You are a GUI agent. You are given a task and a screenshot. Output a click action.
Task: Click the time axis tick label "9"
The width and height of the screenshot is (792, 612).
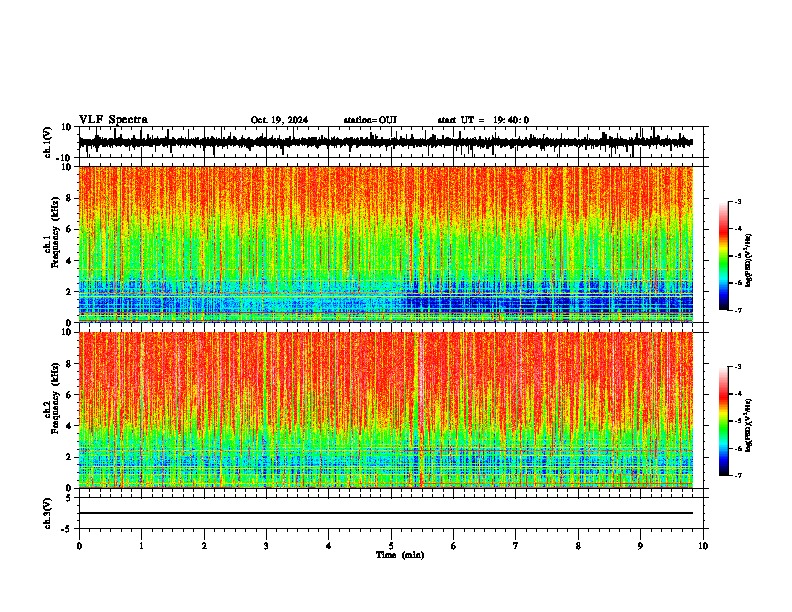coord(640,546)
